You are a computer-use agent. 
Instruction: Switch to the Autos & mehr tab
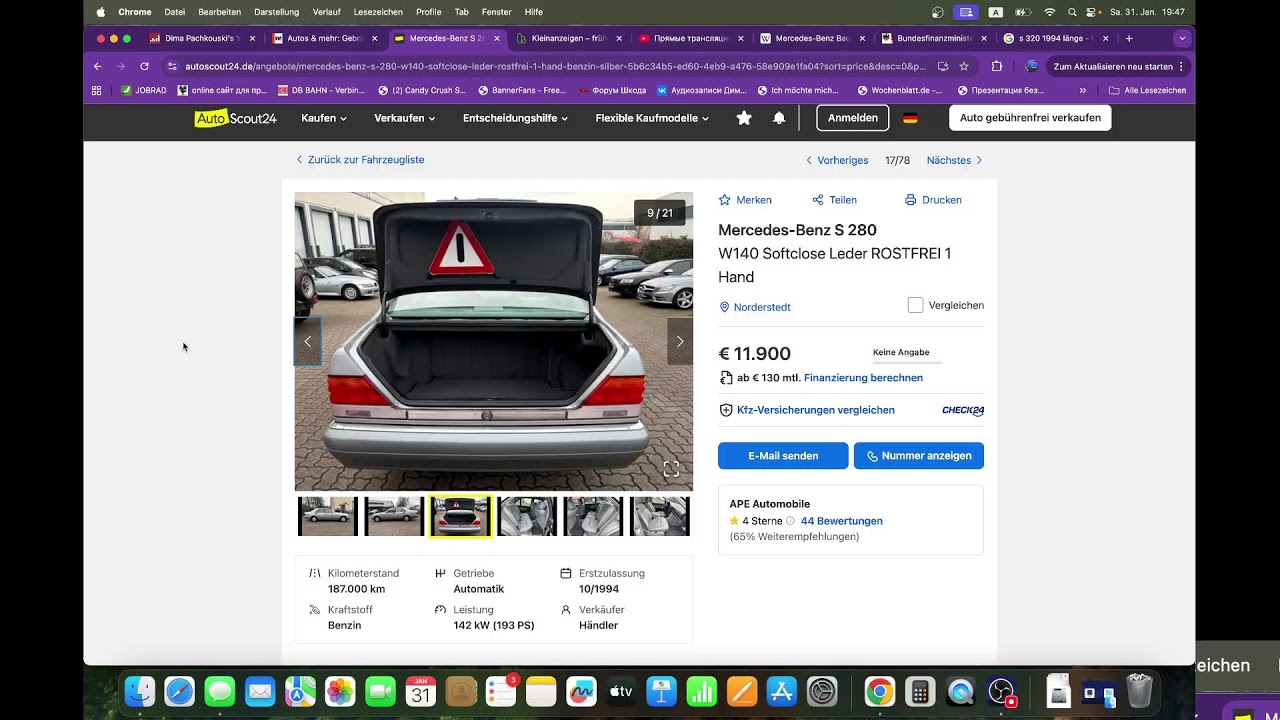click(324, 39)
